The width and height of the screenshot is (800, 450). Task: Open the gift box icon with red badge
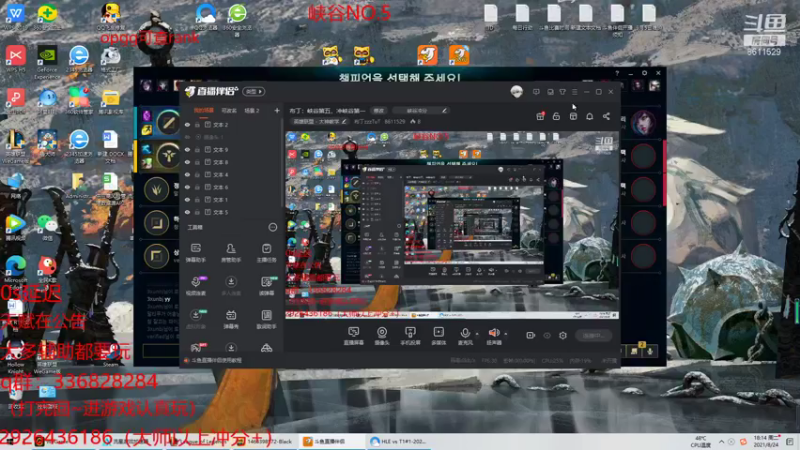click(540, 116)
